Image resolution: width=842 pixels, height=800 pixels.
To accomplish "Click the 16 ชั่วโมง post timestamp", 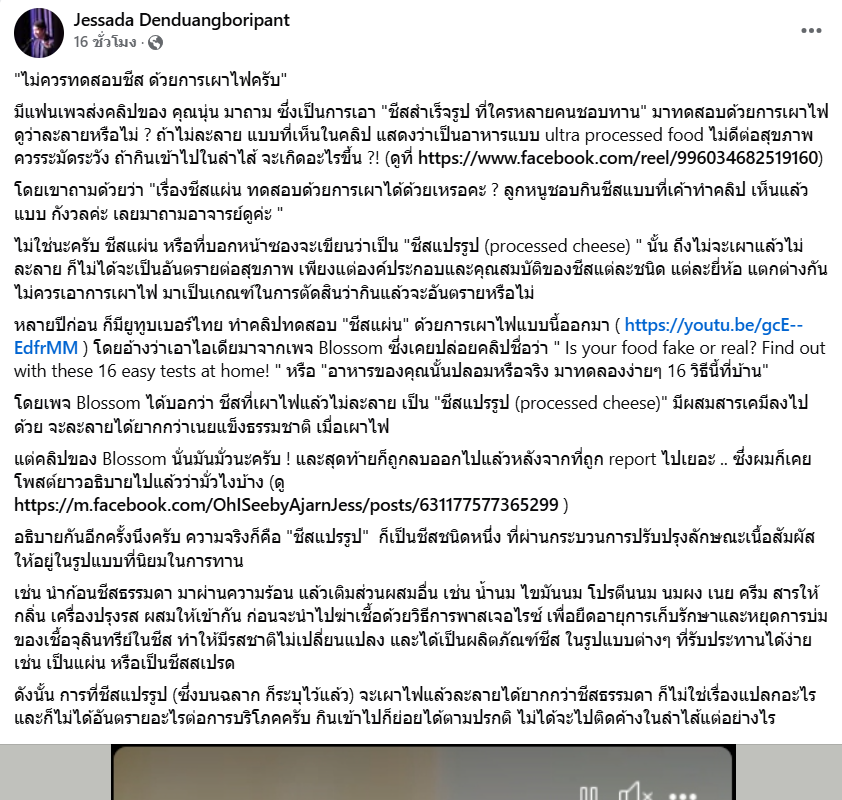I will point(105,42).
